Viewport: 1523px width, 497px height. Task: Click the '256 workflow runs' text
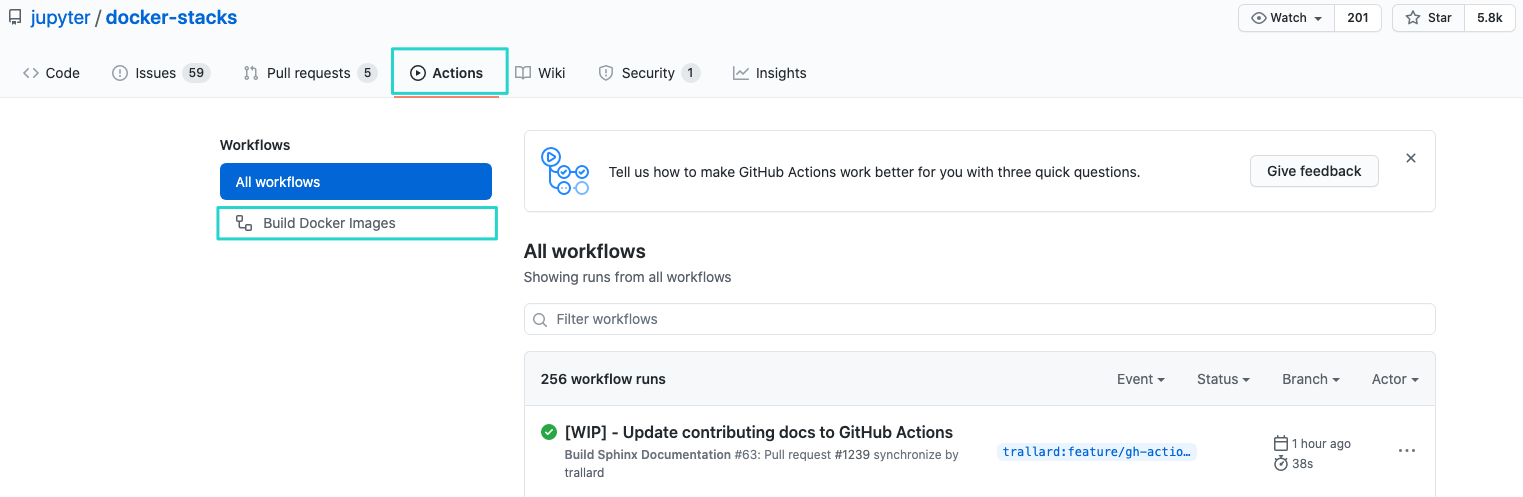(x=603, y=379)
